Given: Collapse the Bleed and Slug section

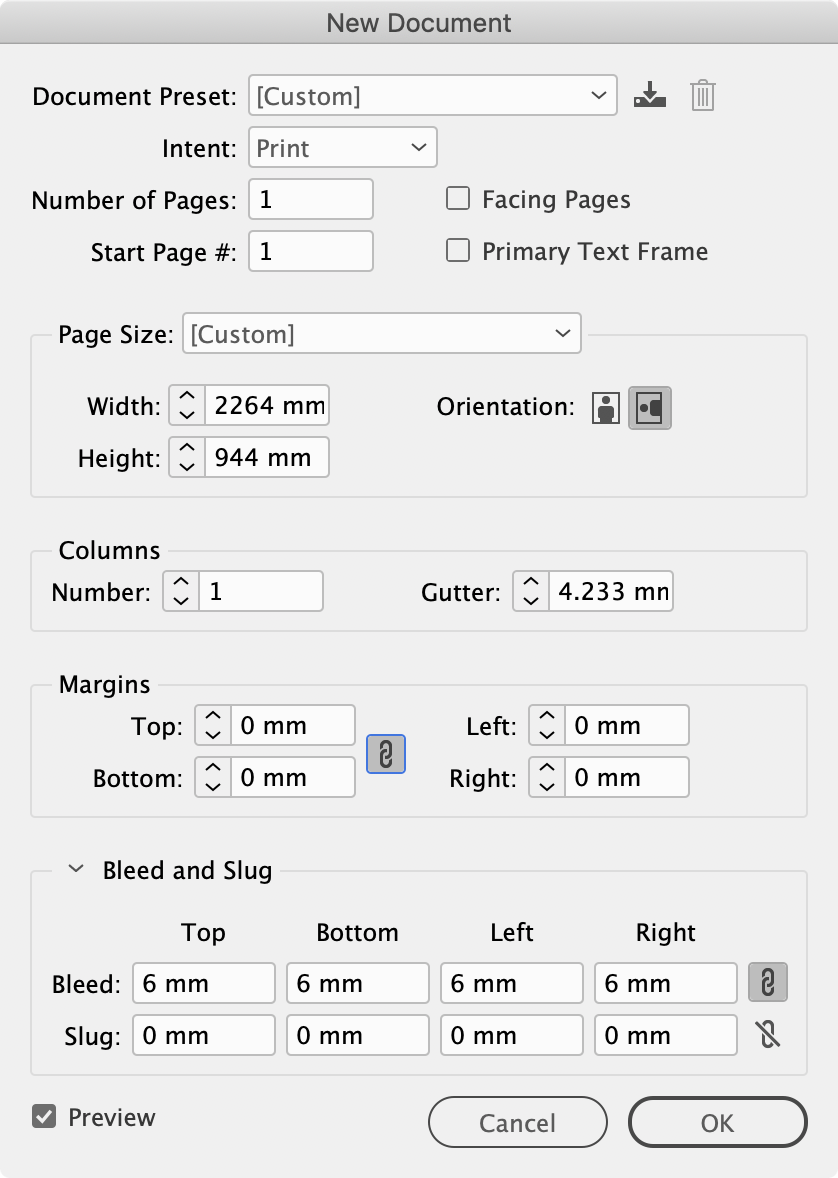Looking at the screenshot, I should pos(75,869).
